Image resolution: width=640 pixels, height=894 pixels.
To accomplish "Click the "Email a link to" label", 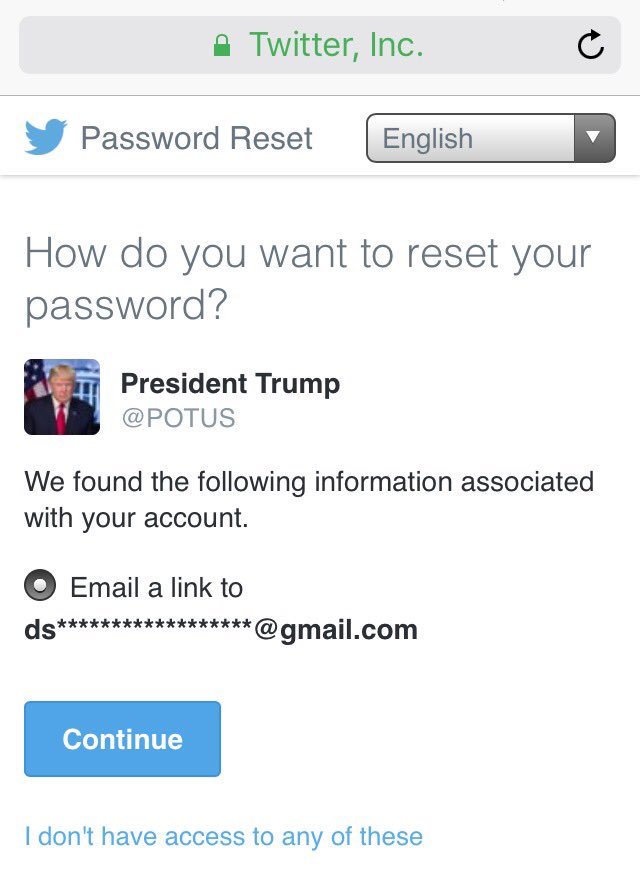I will coord(156,588).
